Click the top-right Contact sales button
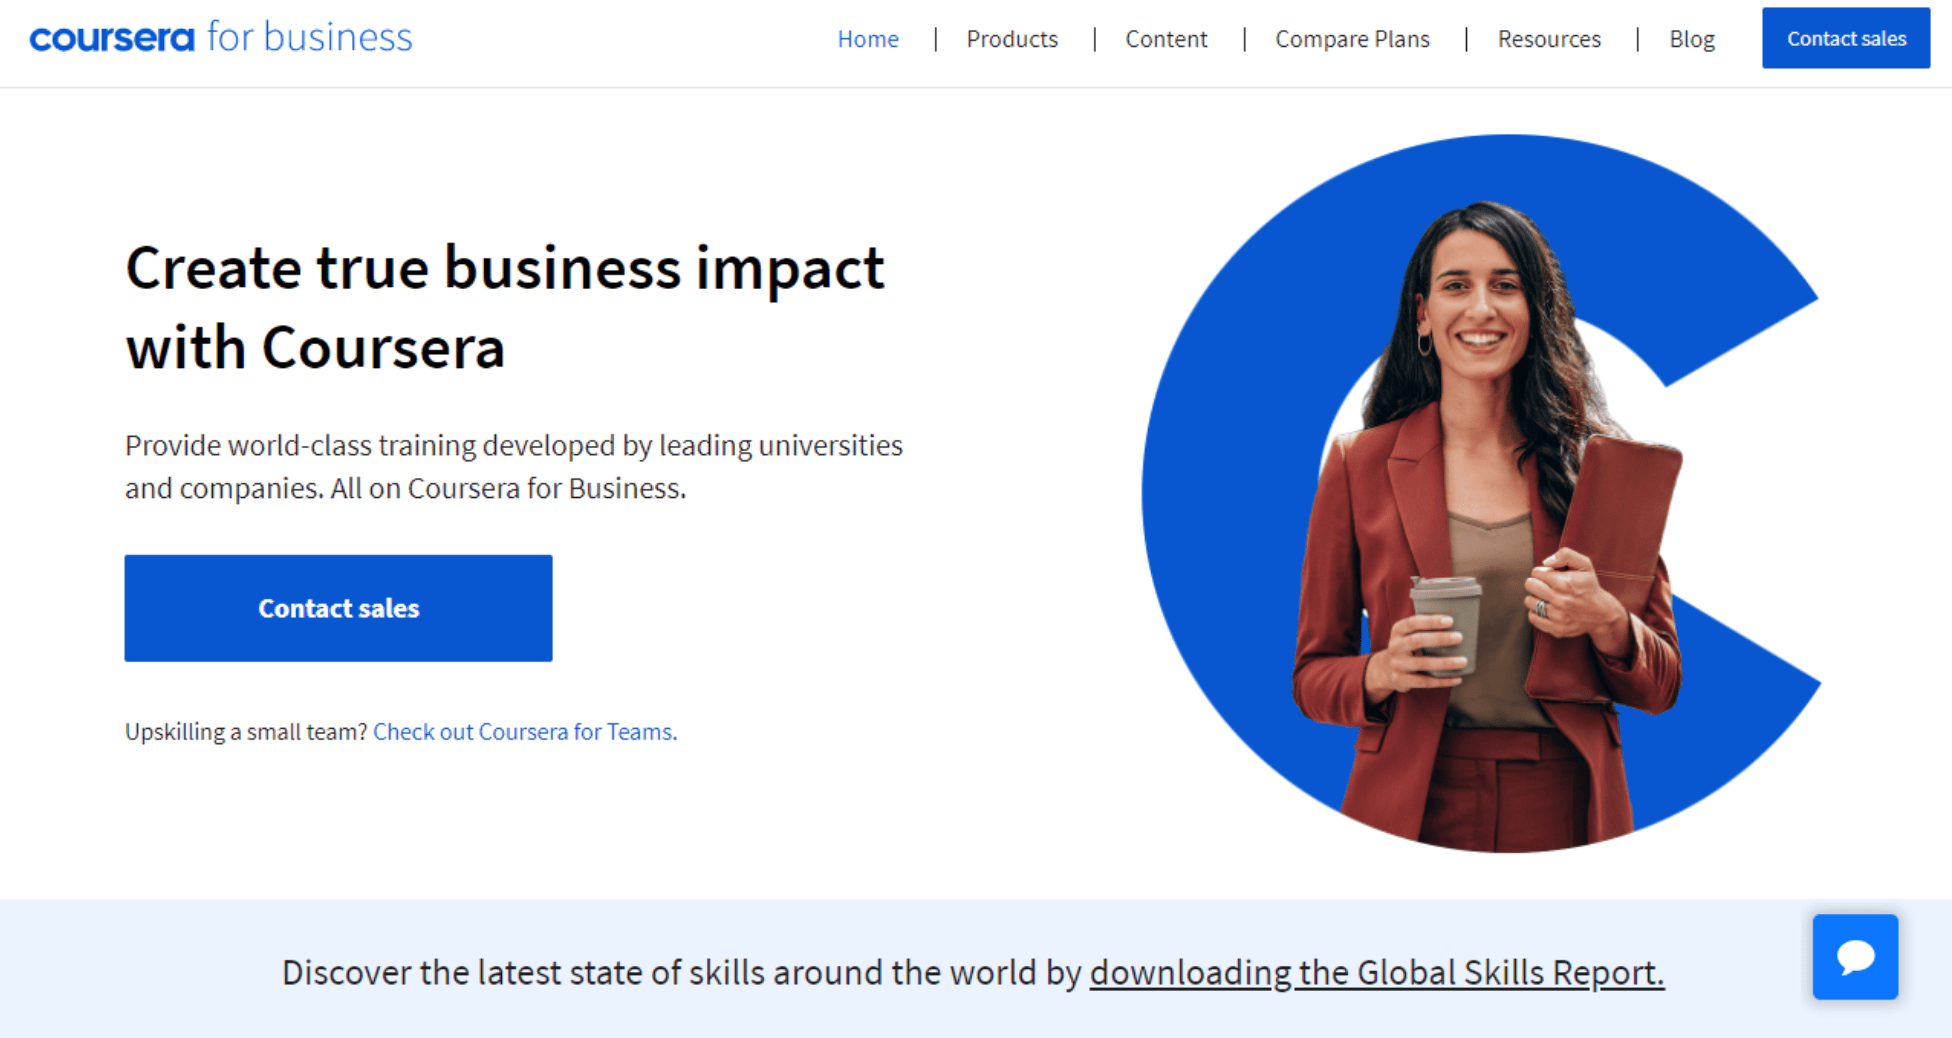This screenshot has width=1952, height=1038. (x=1845, y=38)
